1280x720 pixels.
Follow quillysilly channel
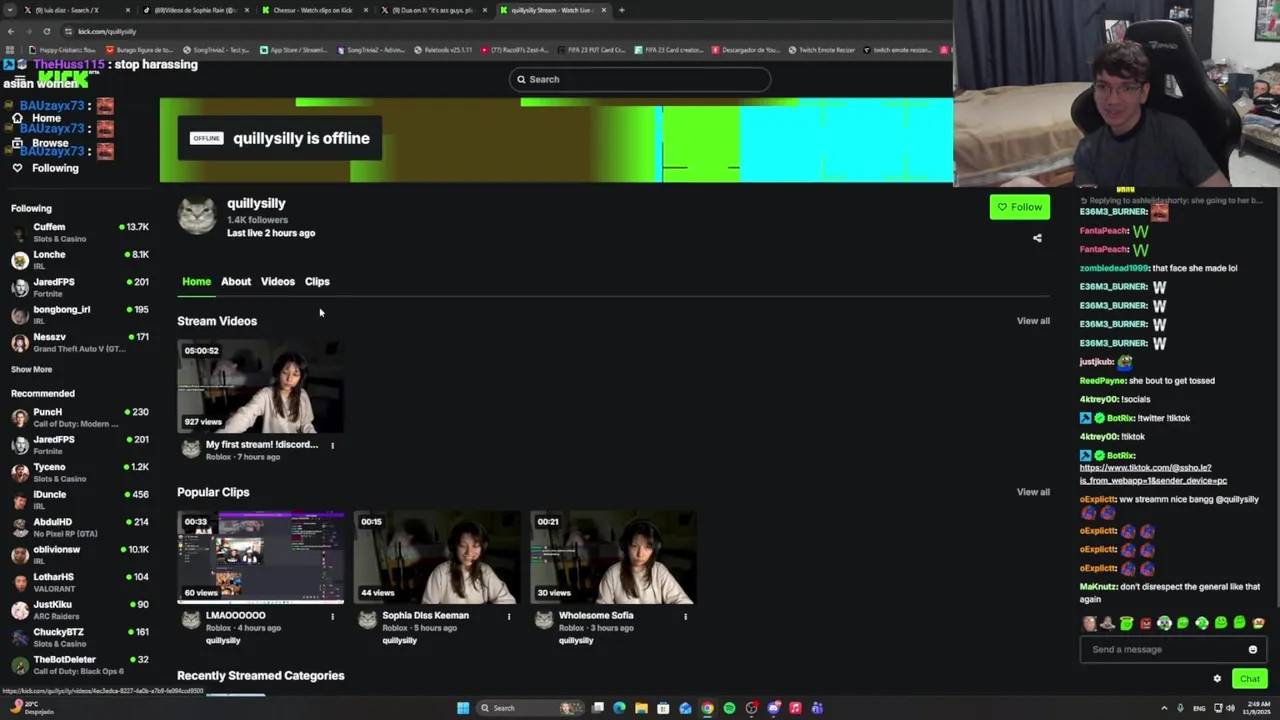1019,207
